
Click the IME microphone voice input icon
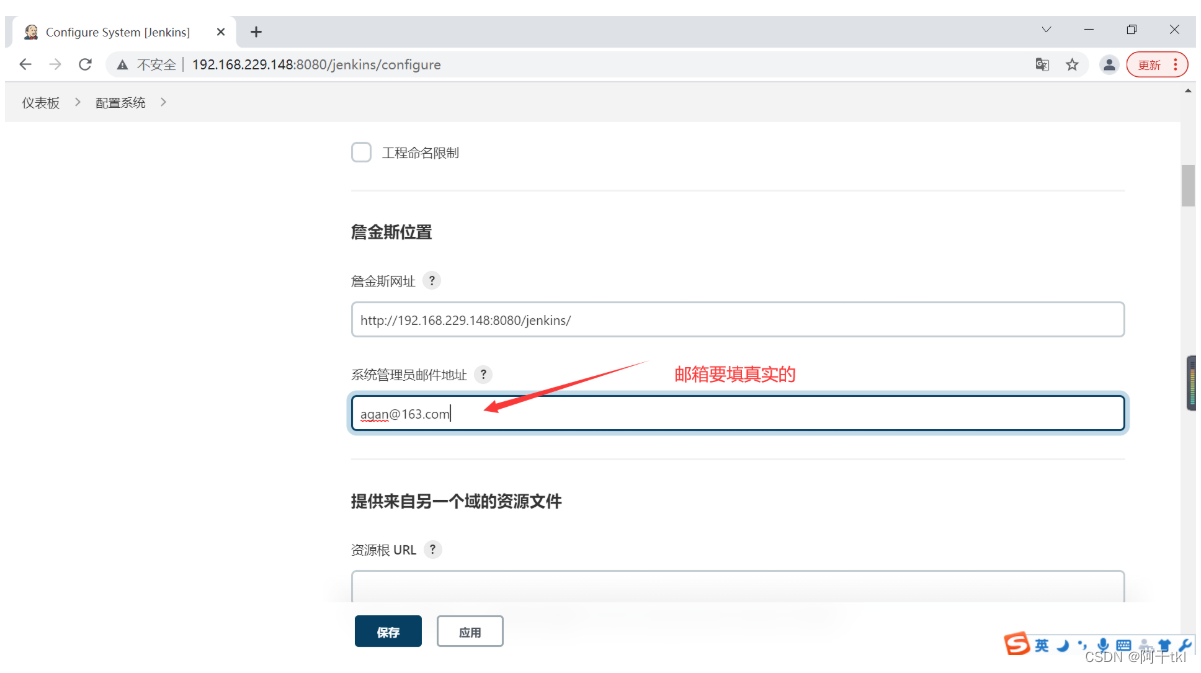[1103, 646]
